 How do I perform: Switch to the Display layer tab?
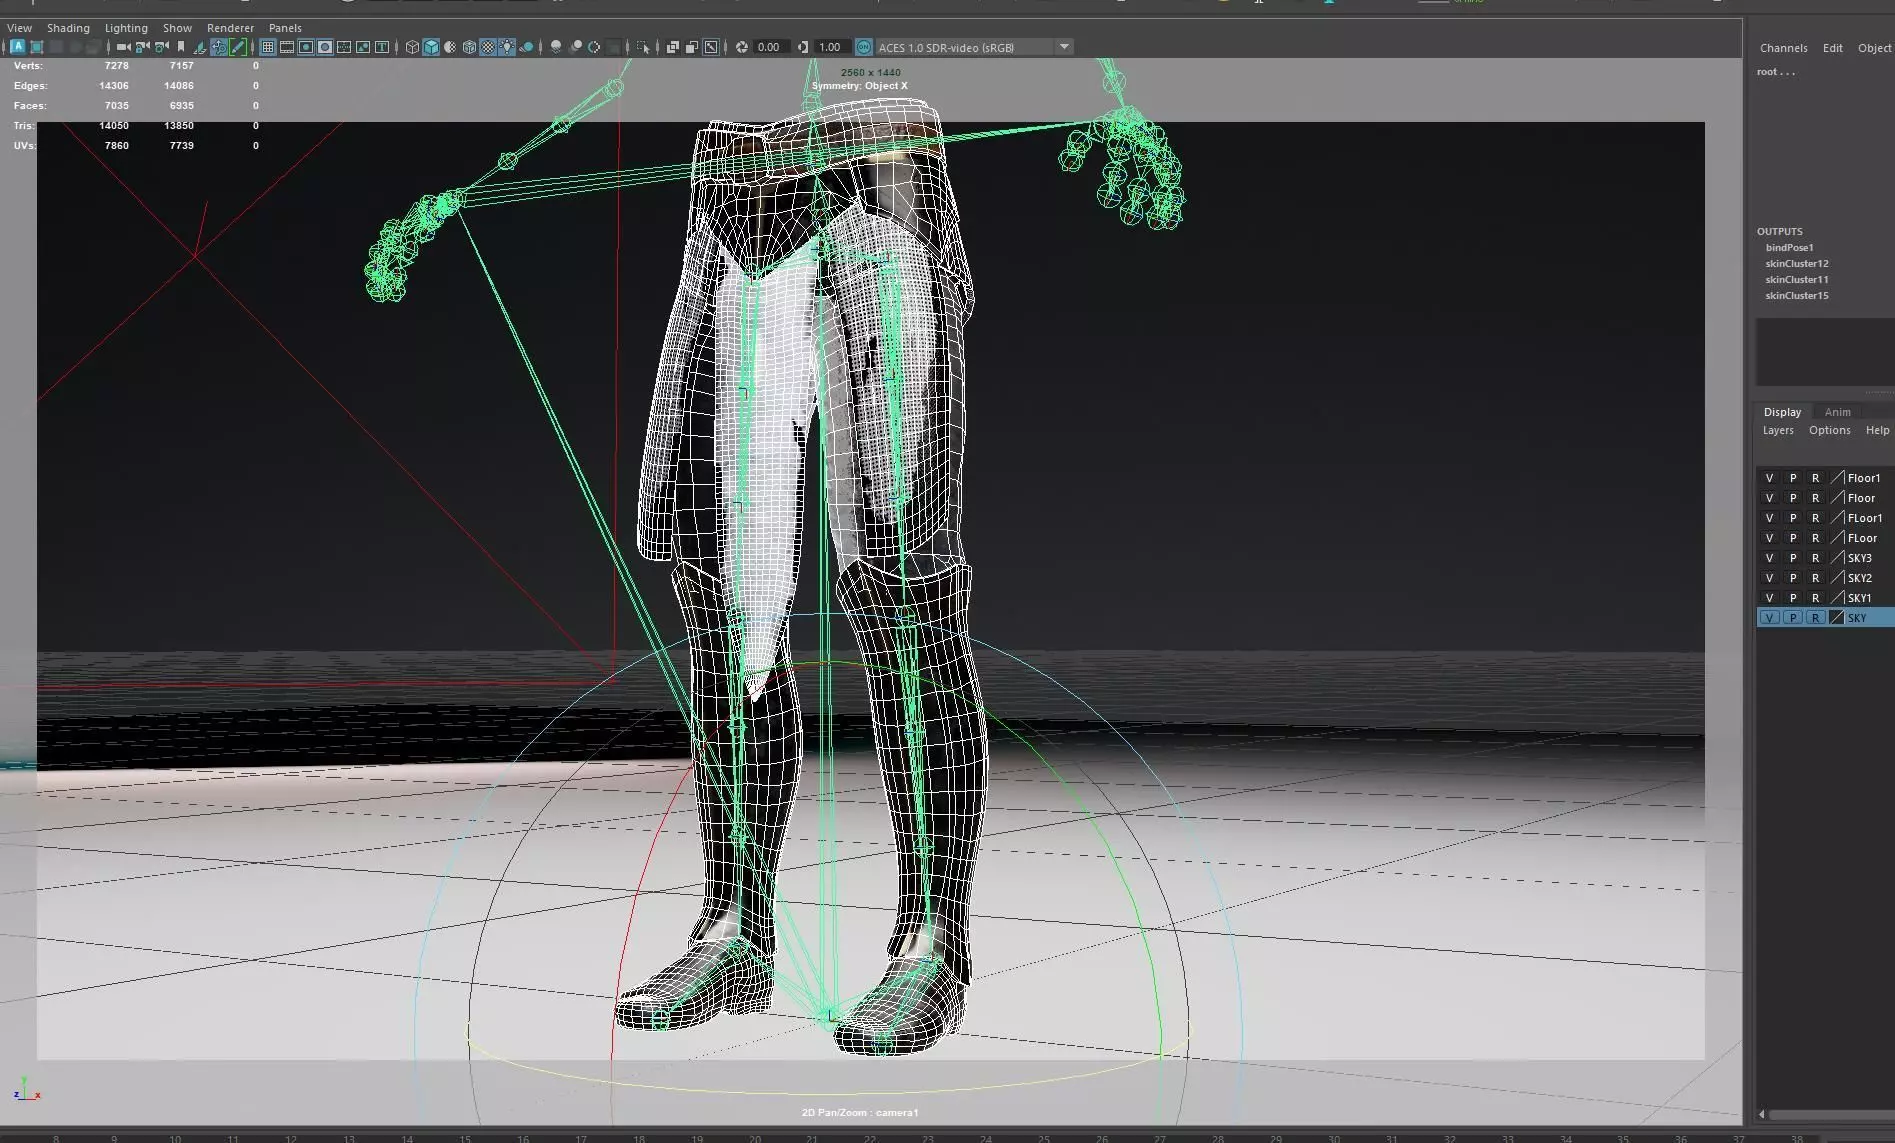(x=1782, y=412)
